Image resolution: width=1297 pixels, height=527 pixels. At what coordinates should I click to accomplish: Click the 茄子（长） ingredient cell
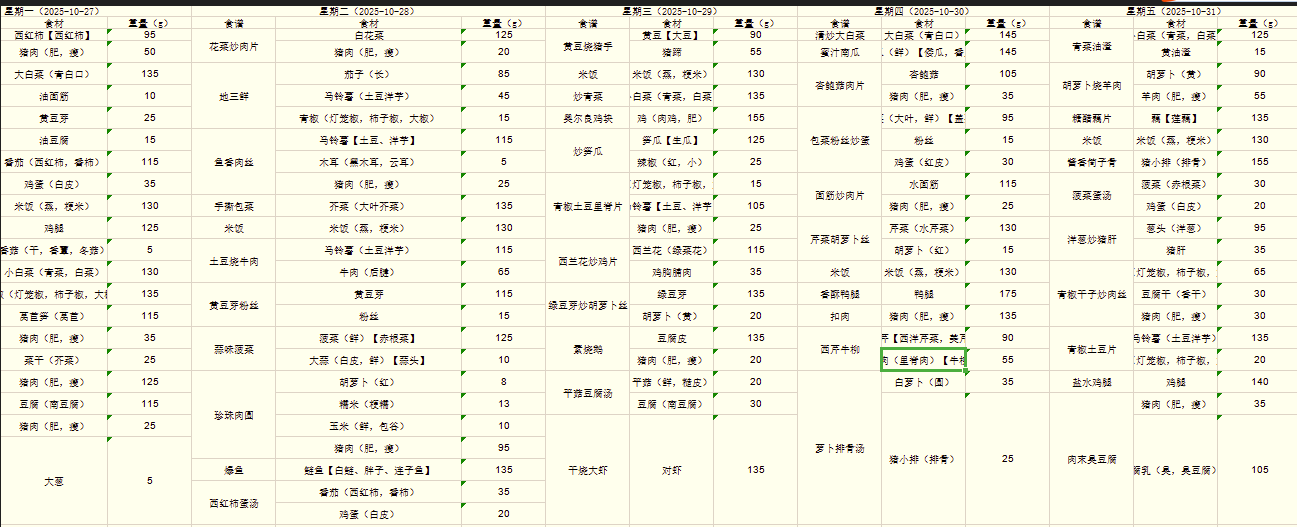click(364, 73)
